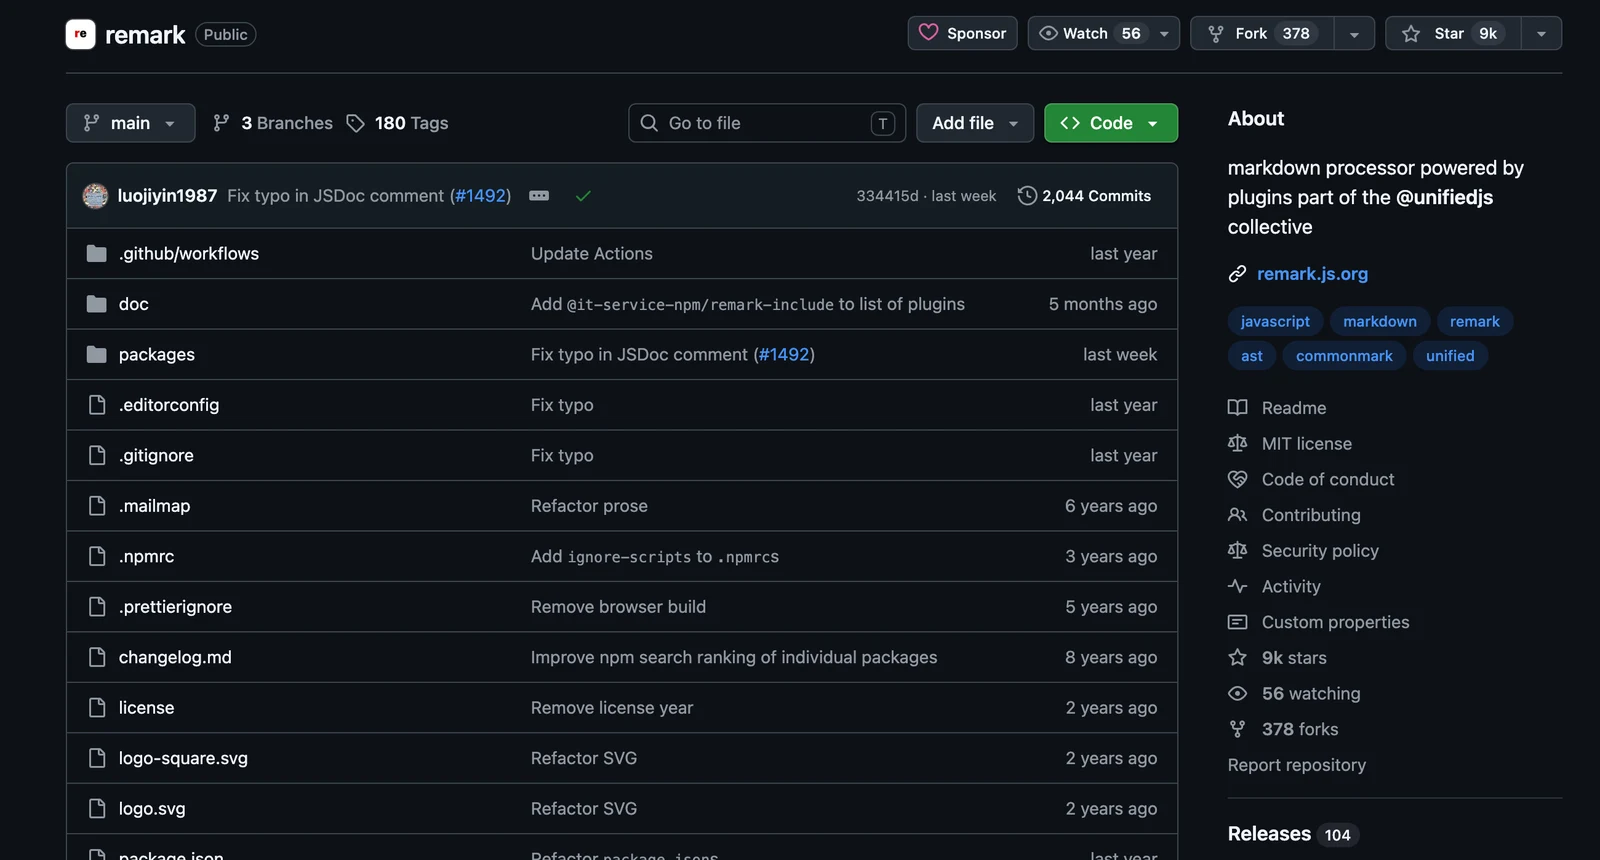
Task: Click the star icon next to 9k stars
Action: (x=1237, y=658)
